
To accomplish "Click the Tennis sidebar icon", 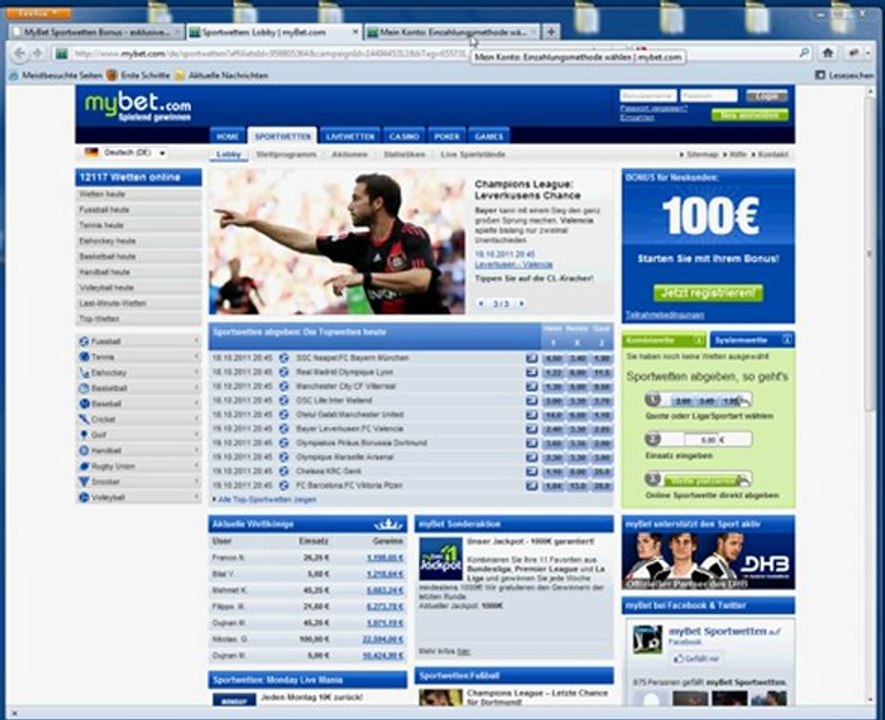I will [84, 357].
